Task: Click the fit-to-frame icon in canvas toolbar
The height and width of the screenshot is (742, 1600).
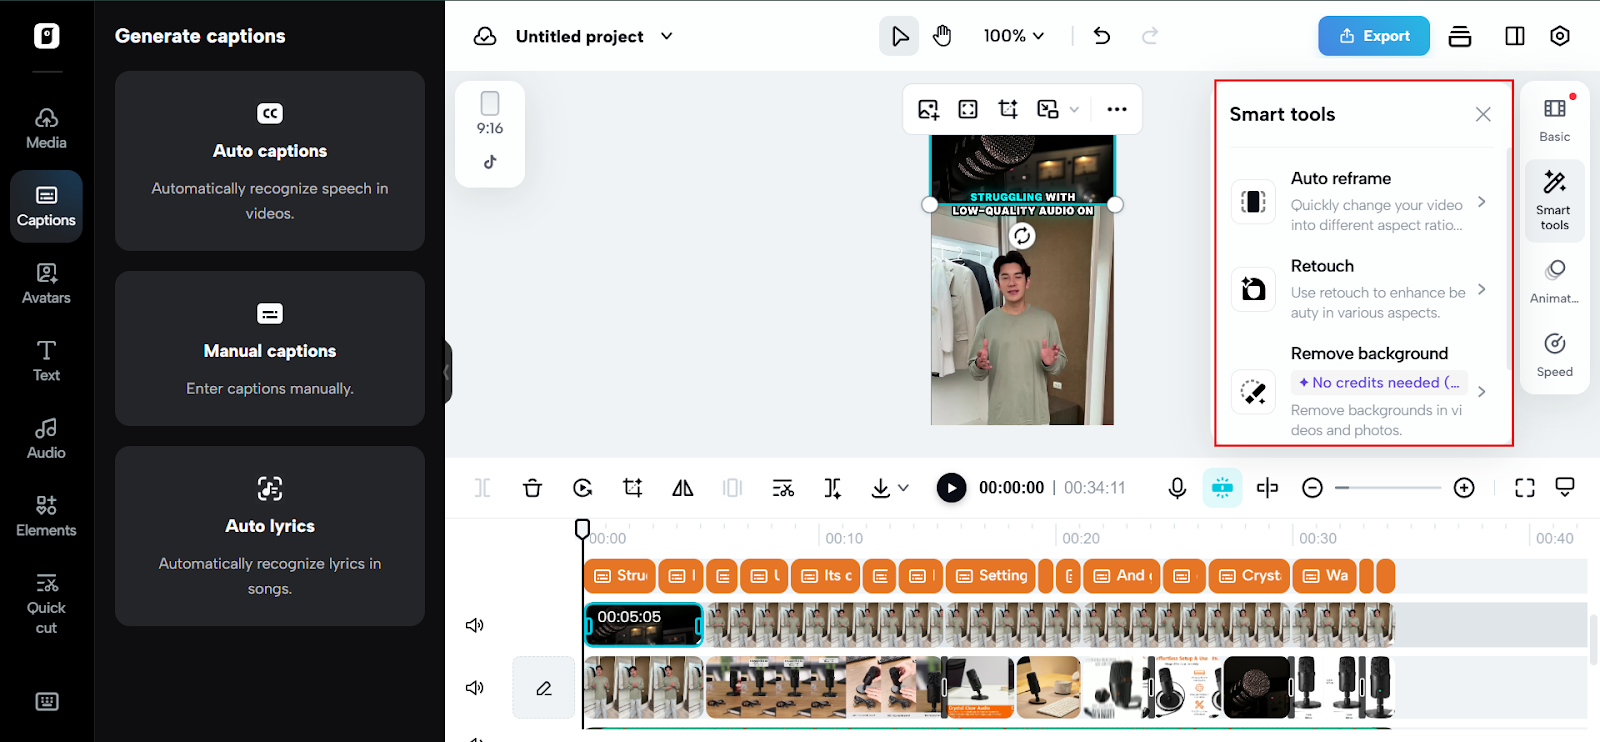Action: coord(968,109)
